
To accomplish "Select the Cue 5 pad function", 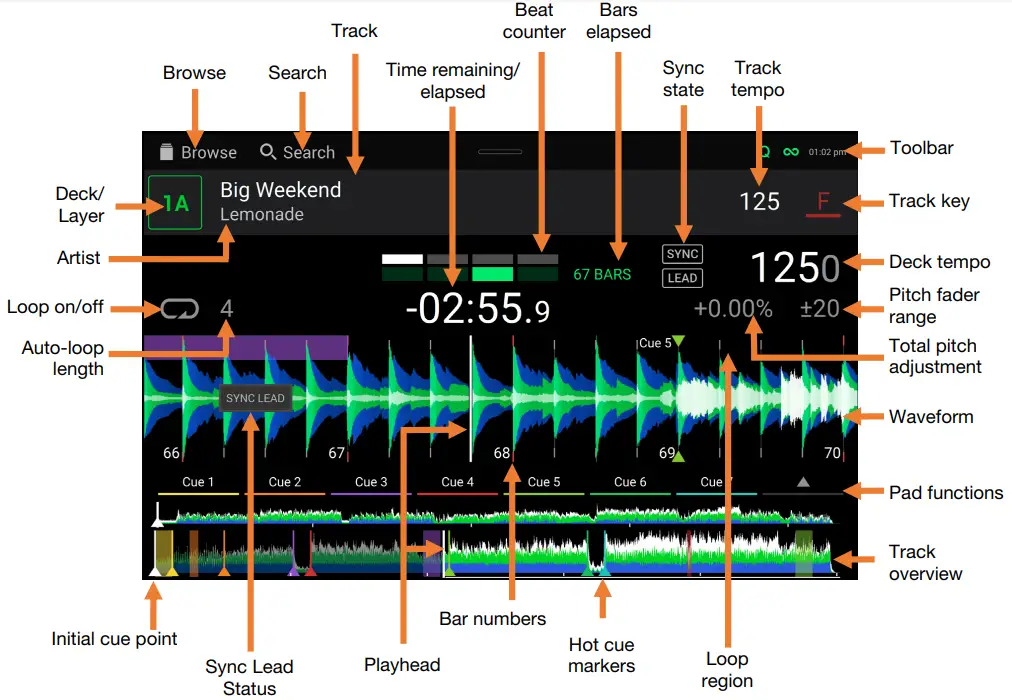I will pyautogui.click(x=544, y=483).
